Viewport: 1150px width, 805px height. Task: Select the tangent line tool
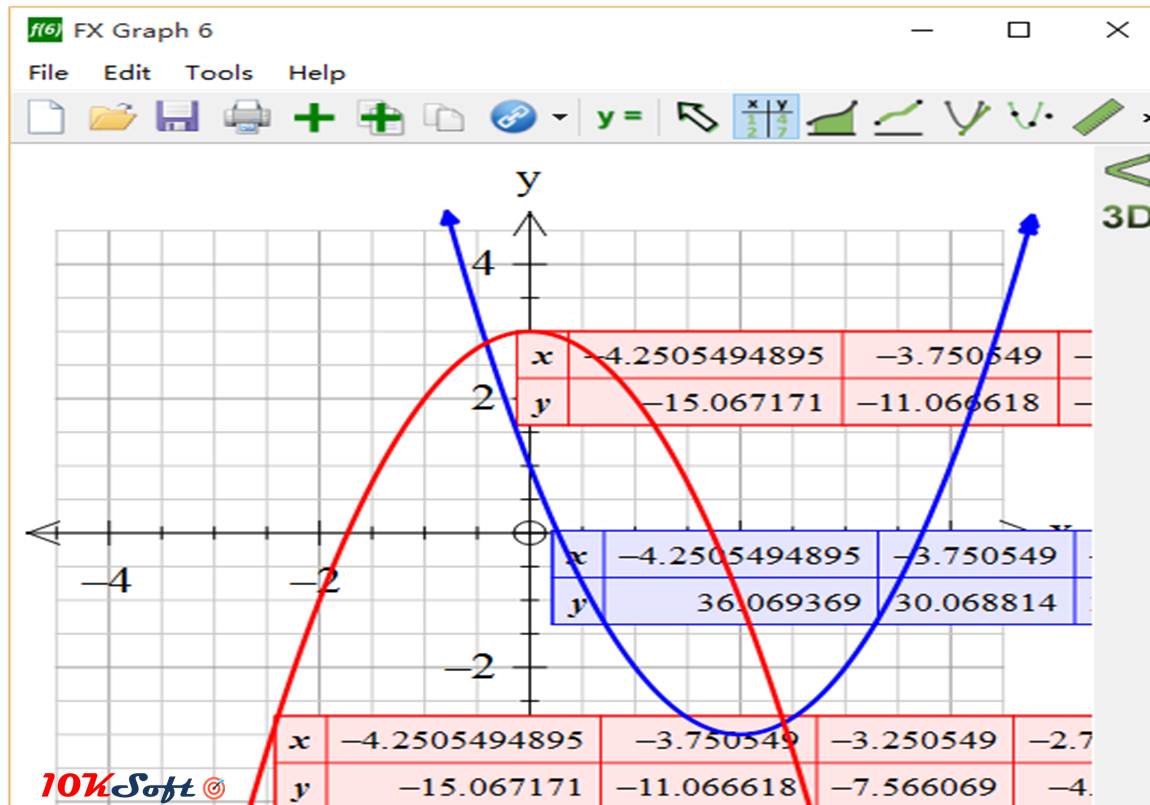point(898,117)
